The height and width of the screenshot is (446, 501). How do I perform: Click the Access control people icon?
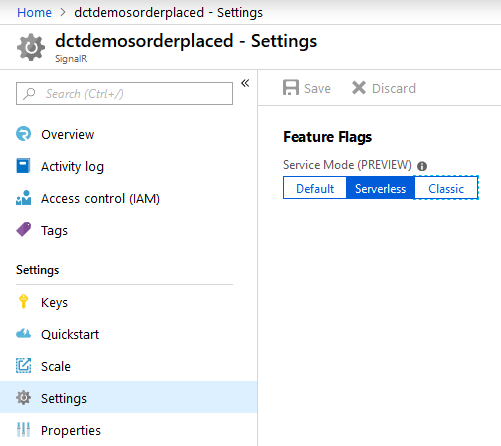click(x=23, y=198)
